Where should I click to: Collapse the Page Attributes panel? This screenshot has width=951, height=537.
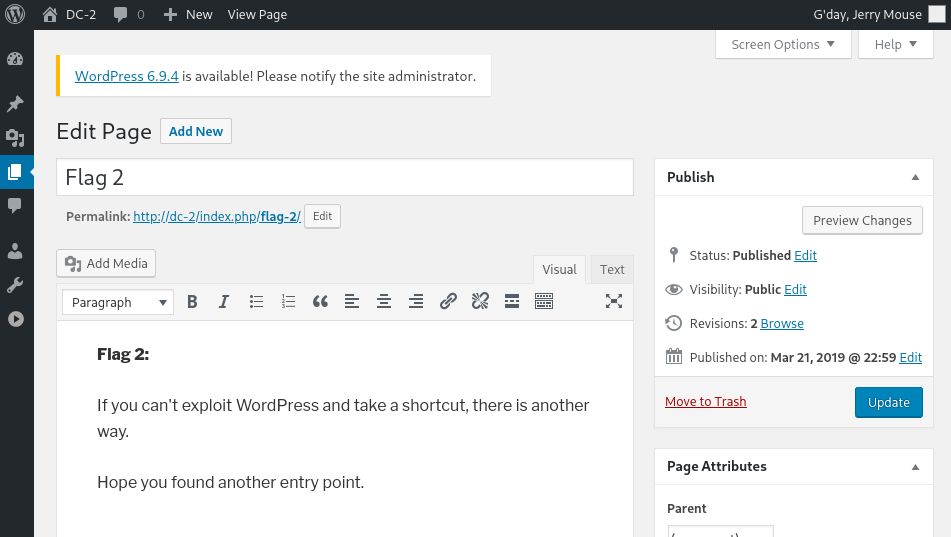[914, 466]
